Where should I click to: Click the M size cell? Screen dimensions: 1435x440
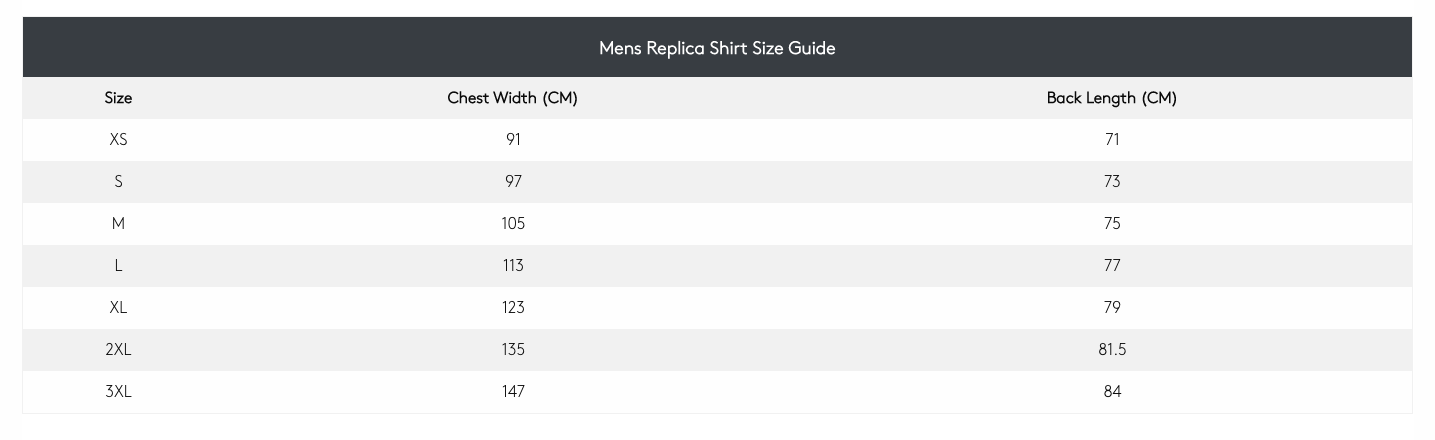click(118, 224)
